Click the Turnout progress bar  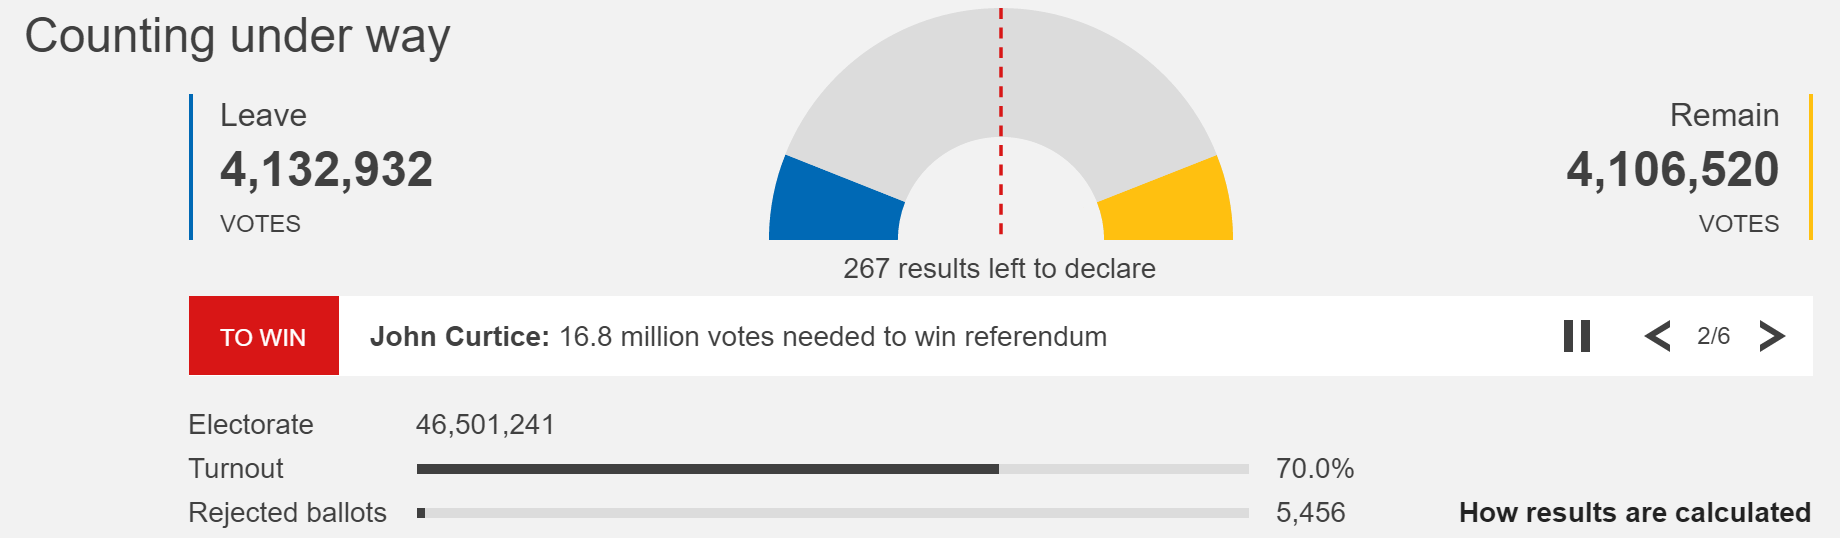(832, 469)
